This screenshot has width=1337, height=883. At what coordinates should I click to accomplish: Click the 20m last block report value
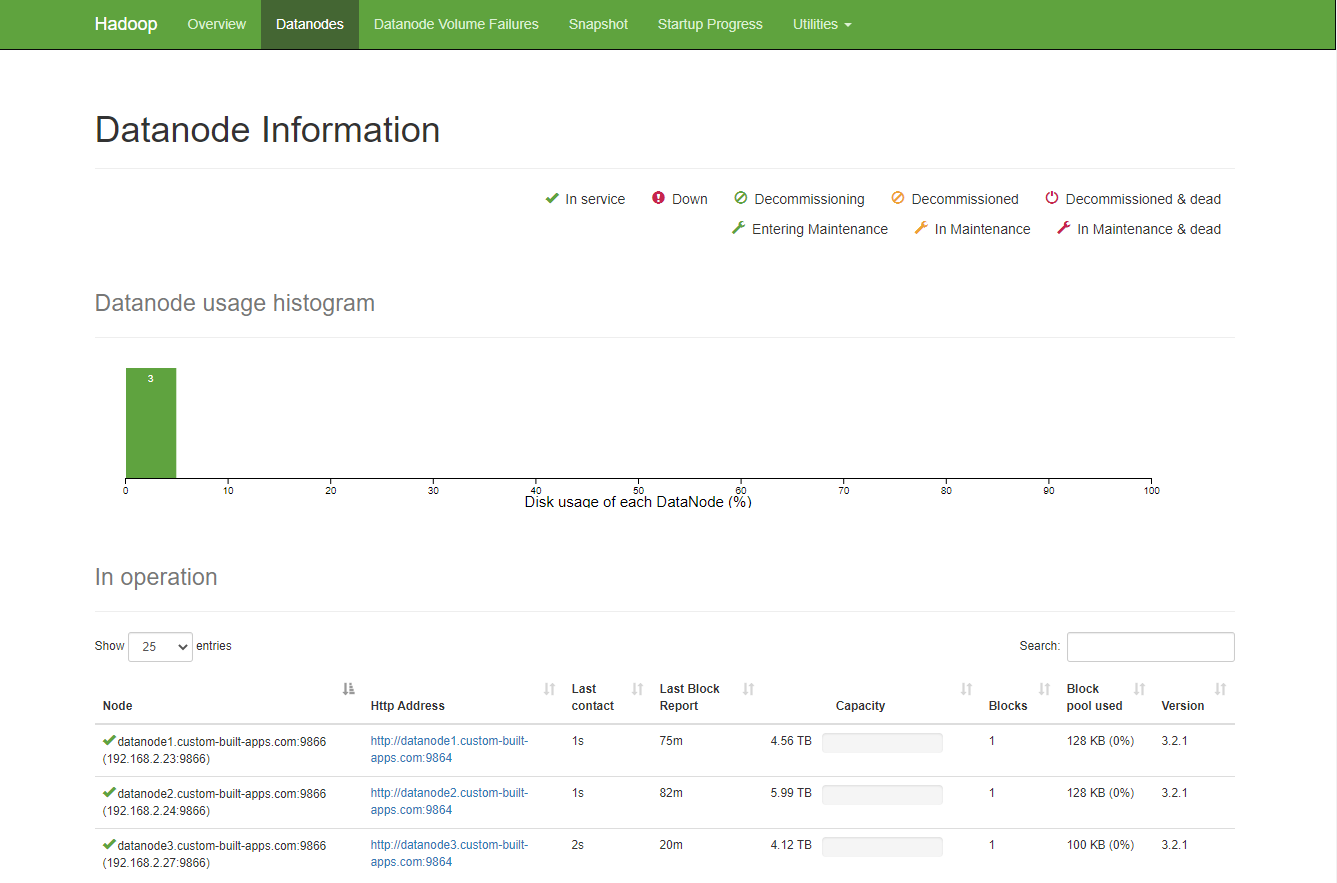click(x=671, y=845)
